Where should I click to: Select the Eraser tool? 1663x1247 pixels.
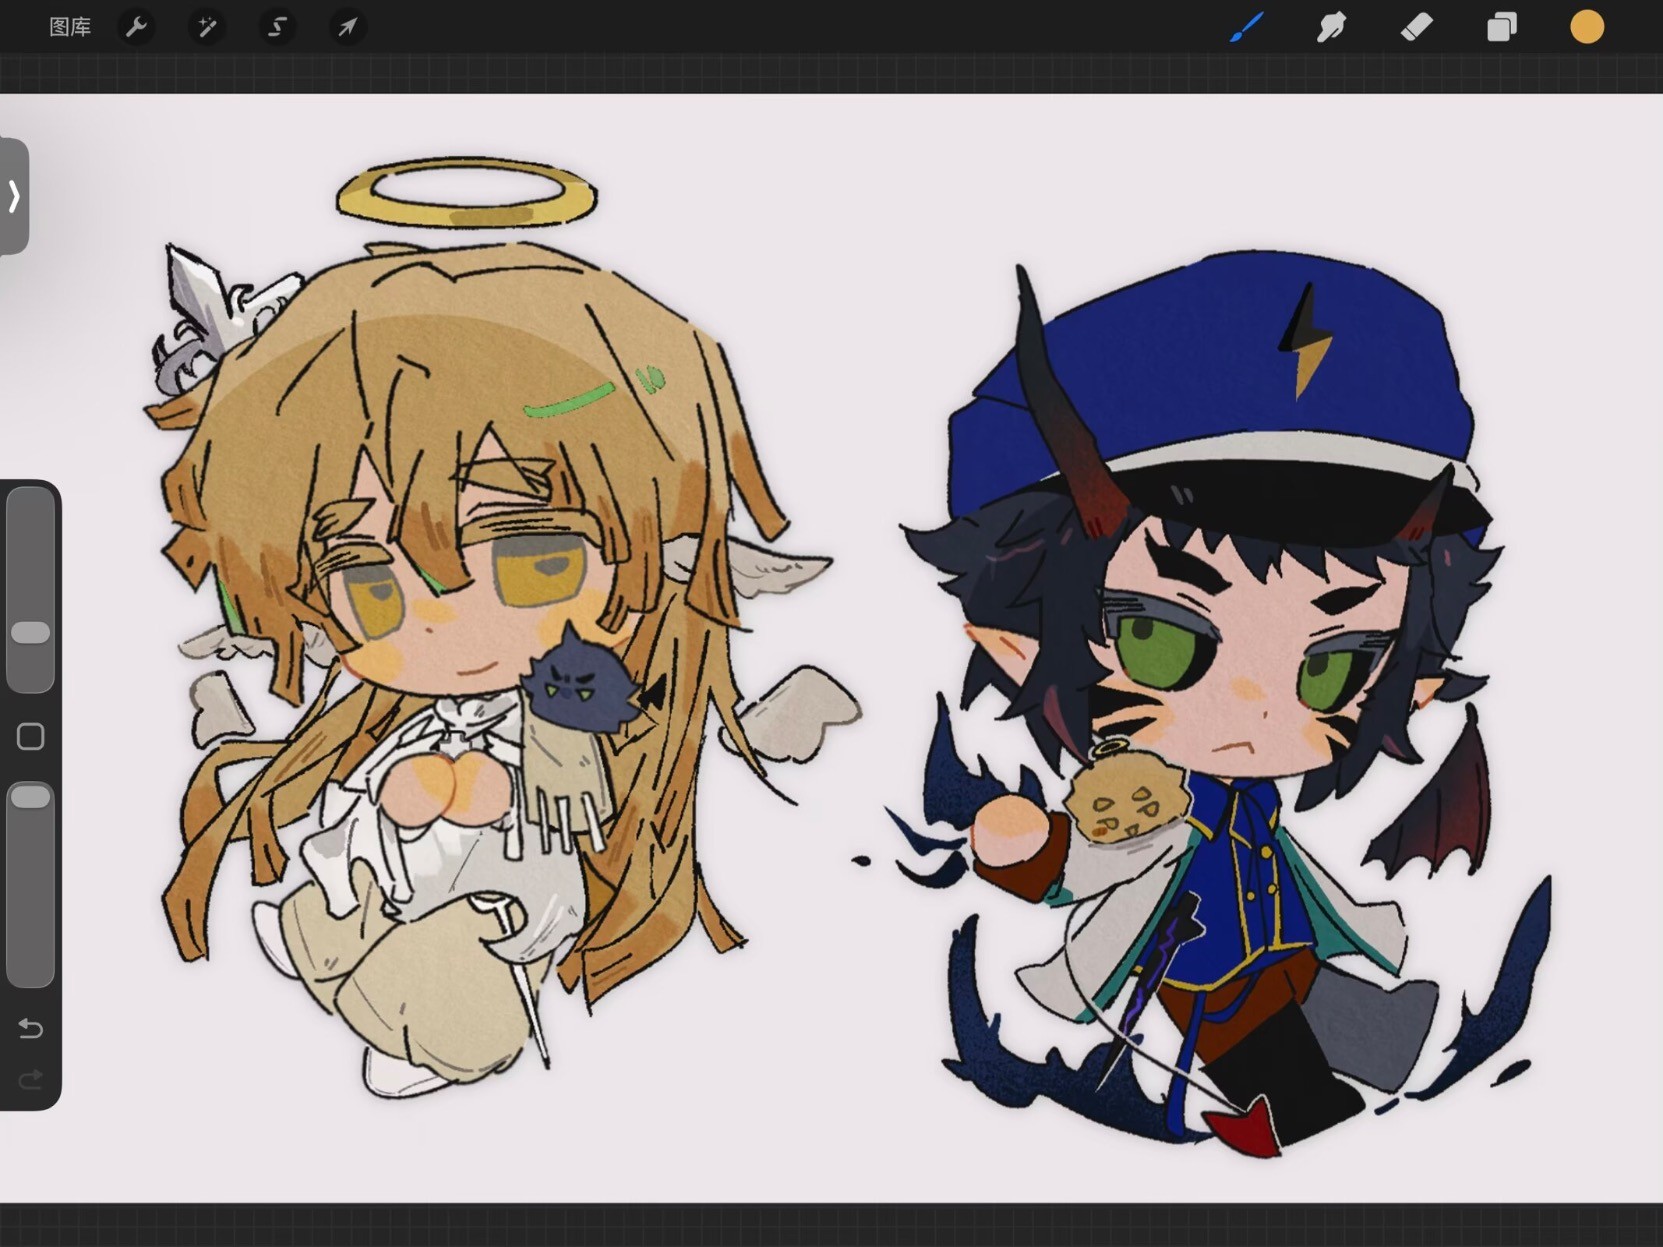click(x=1416, y=27)
